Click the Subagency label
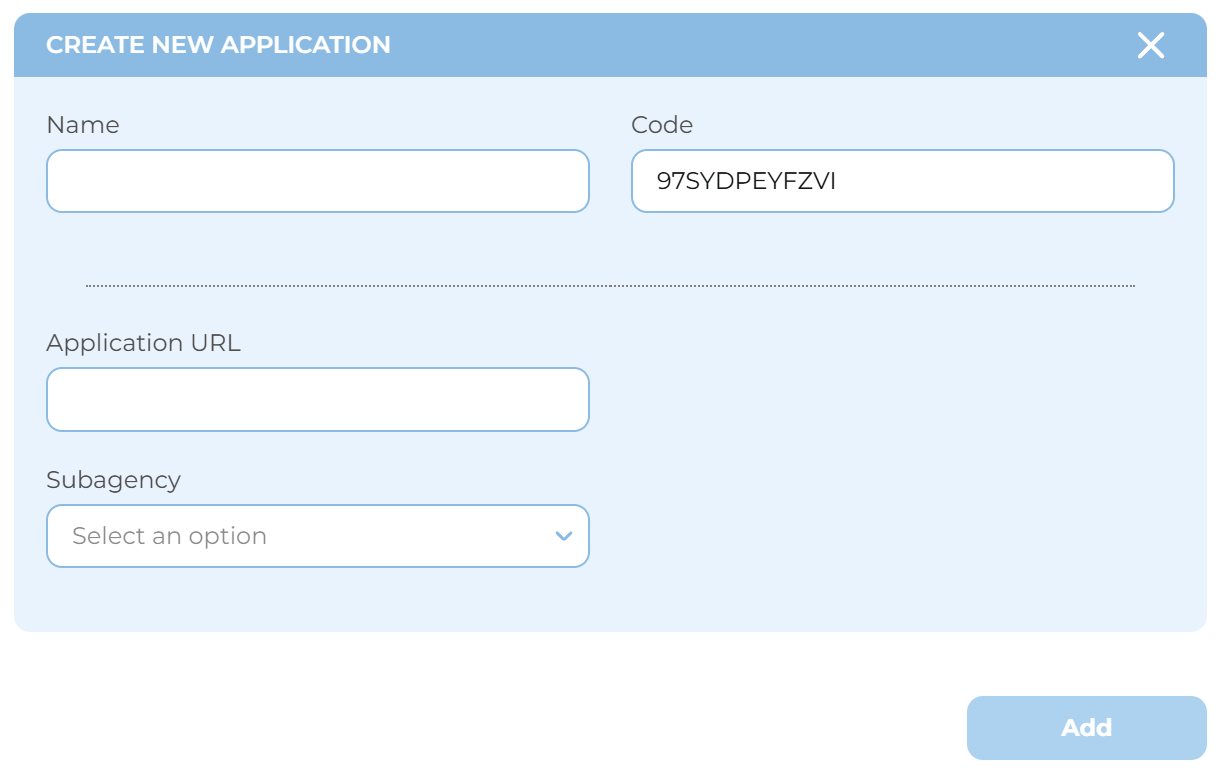1220x778 pixels. [x=114, y=480]
